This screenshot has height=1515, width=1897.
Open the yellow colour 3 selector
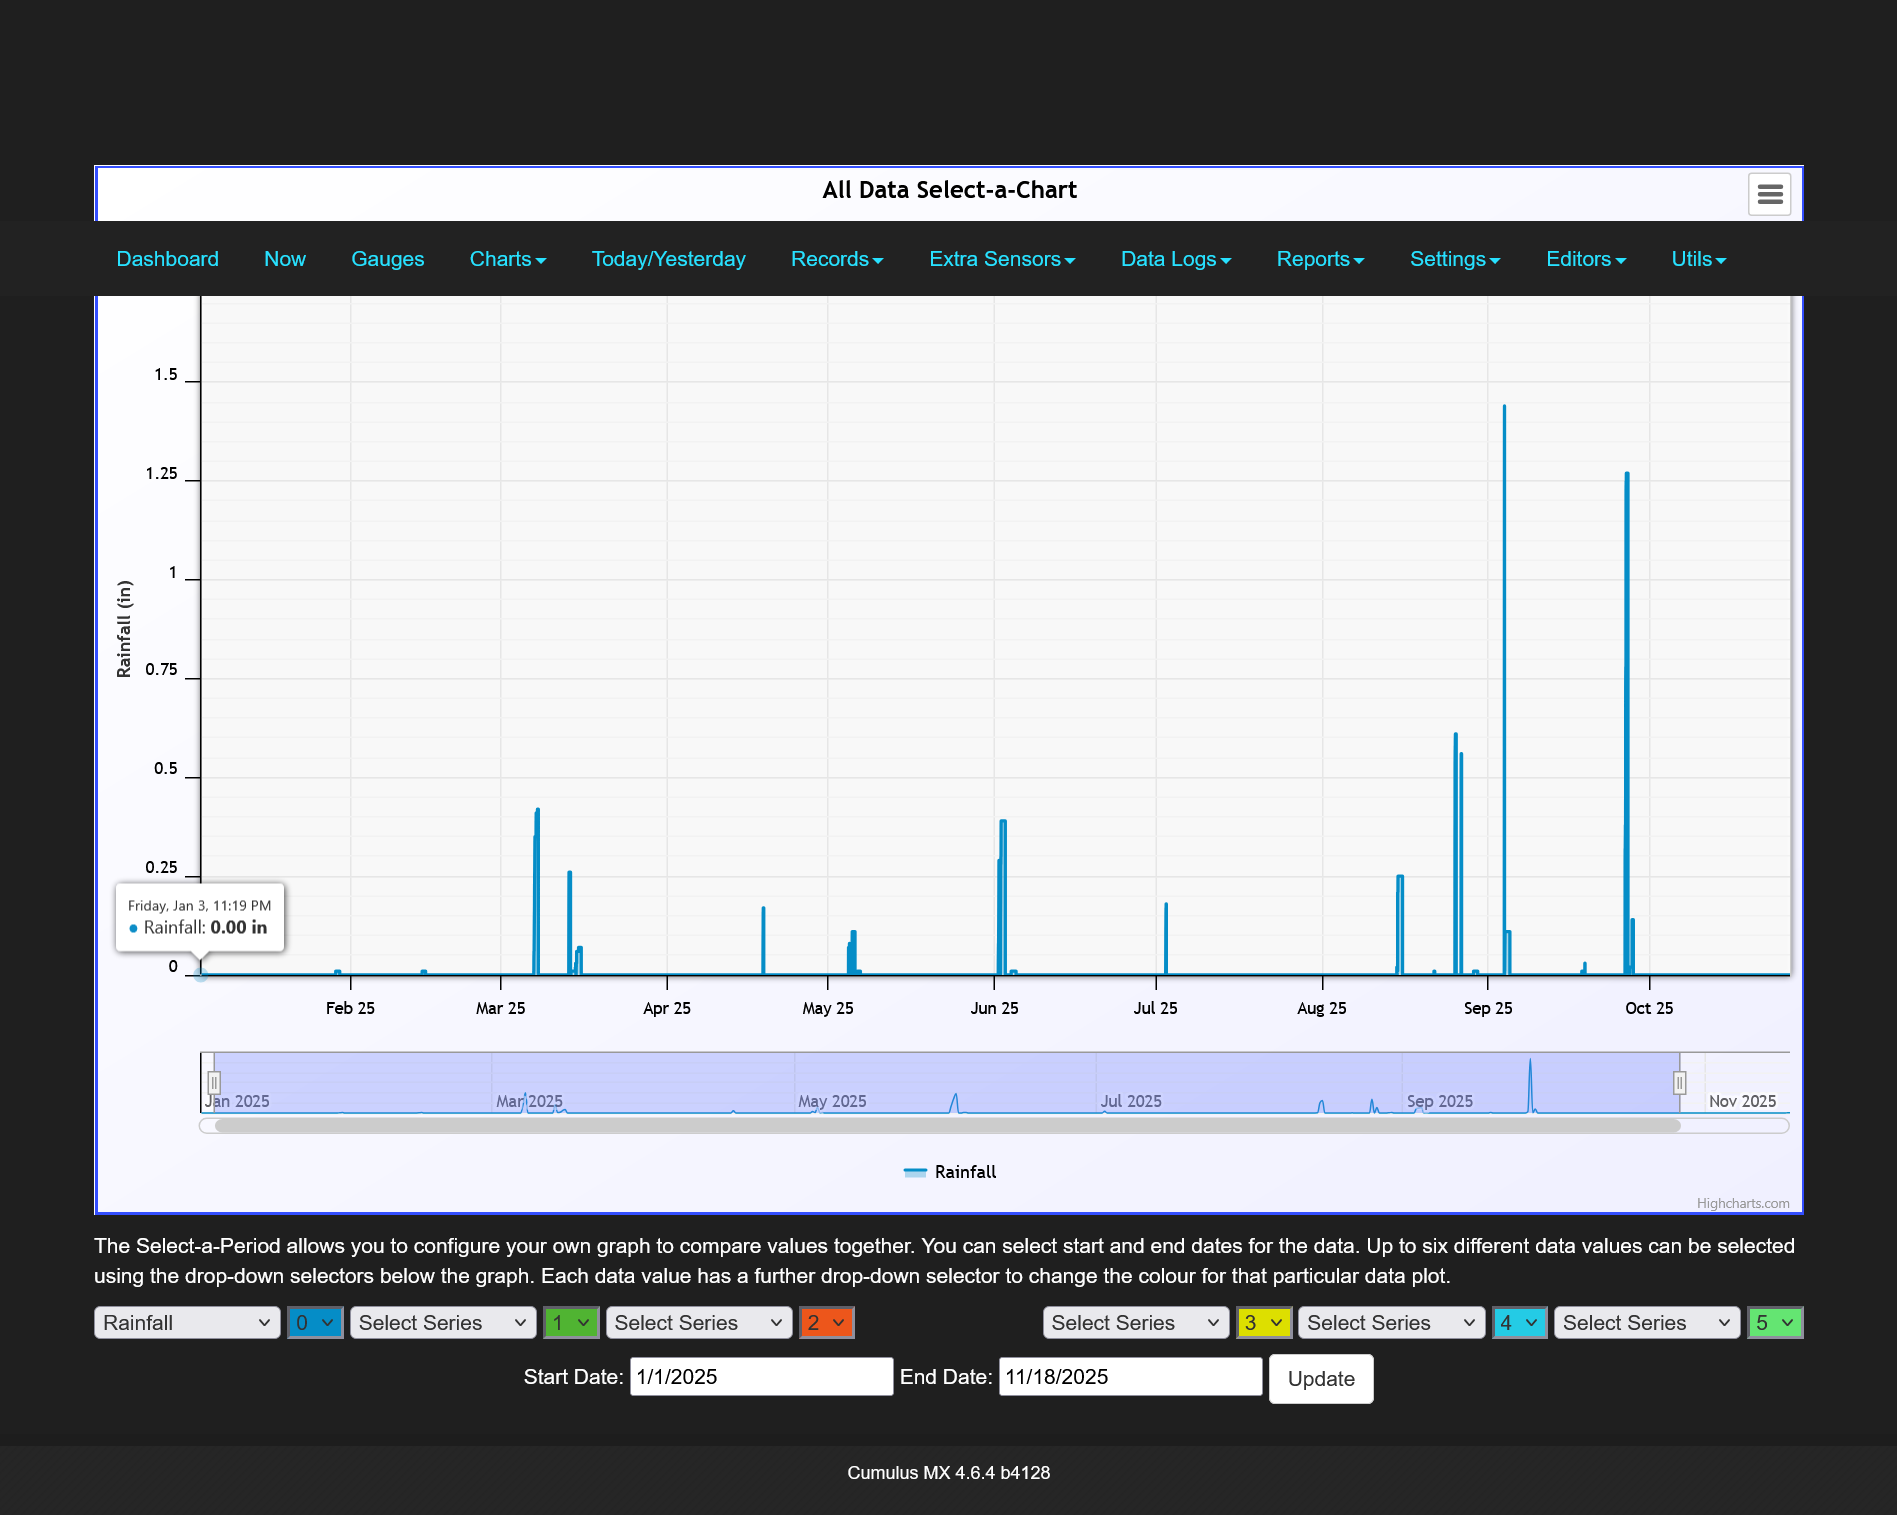click(1264, 1323)
